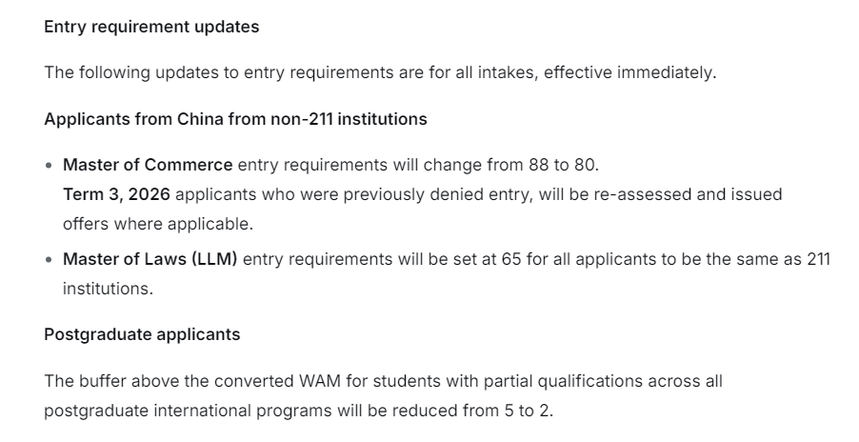Click the bullet before Master of Commerce
859x442 pixels.
point(49,165)
